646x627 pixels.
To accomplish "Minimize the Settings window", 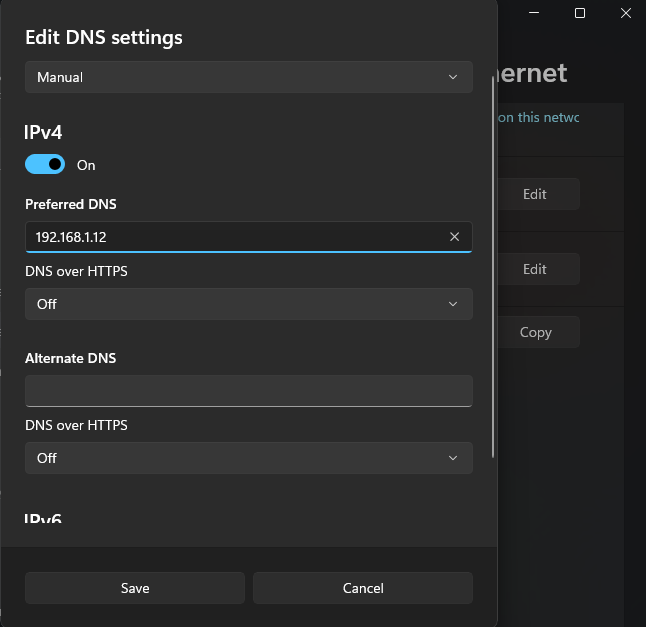I will (x=534, y=13).
